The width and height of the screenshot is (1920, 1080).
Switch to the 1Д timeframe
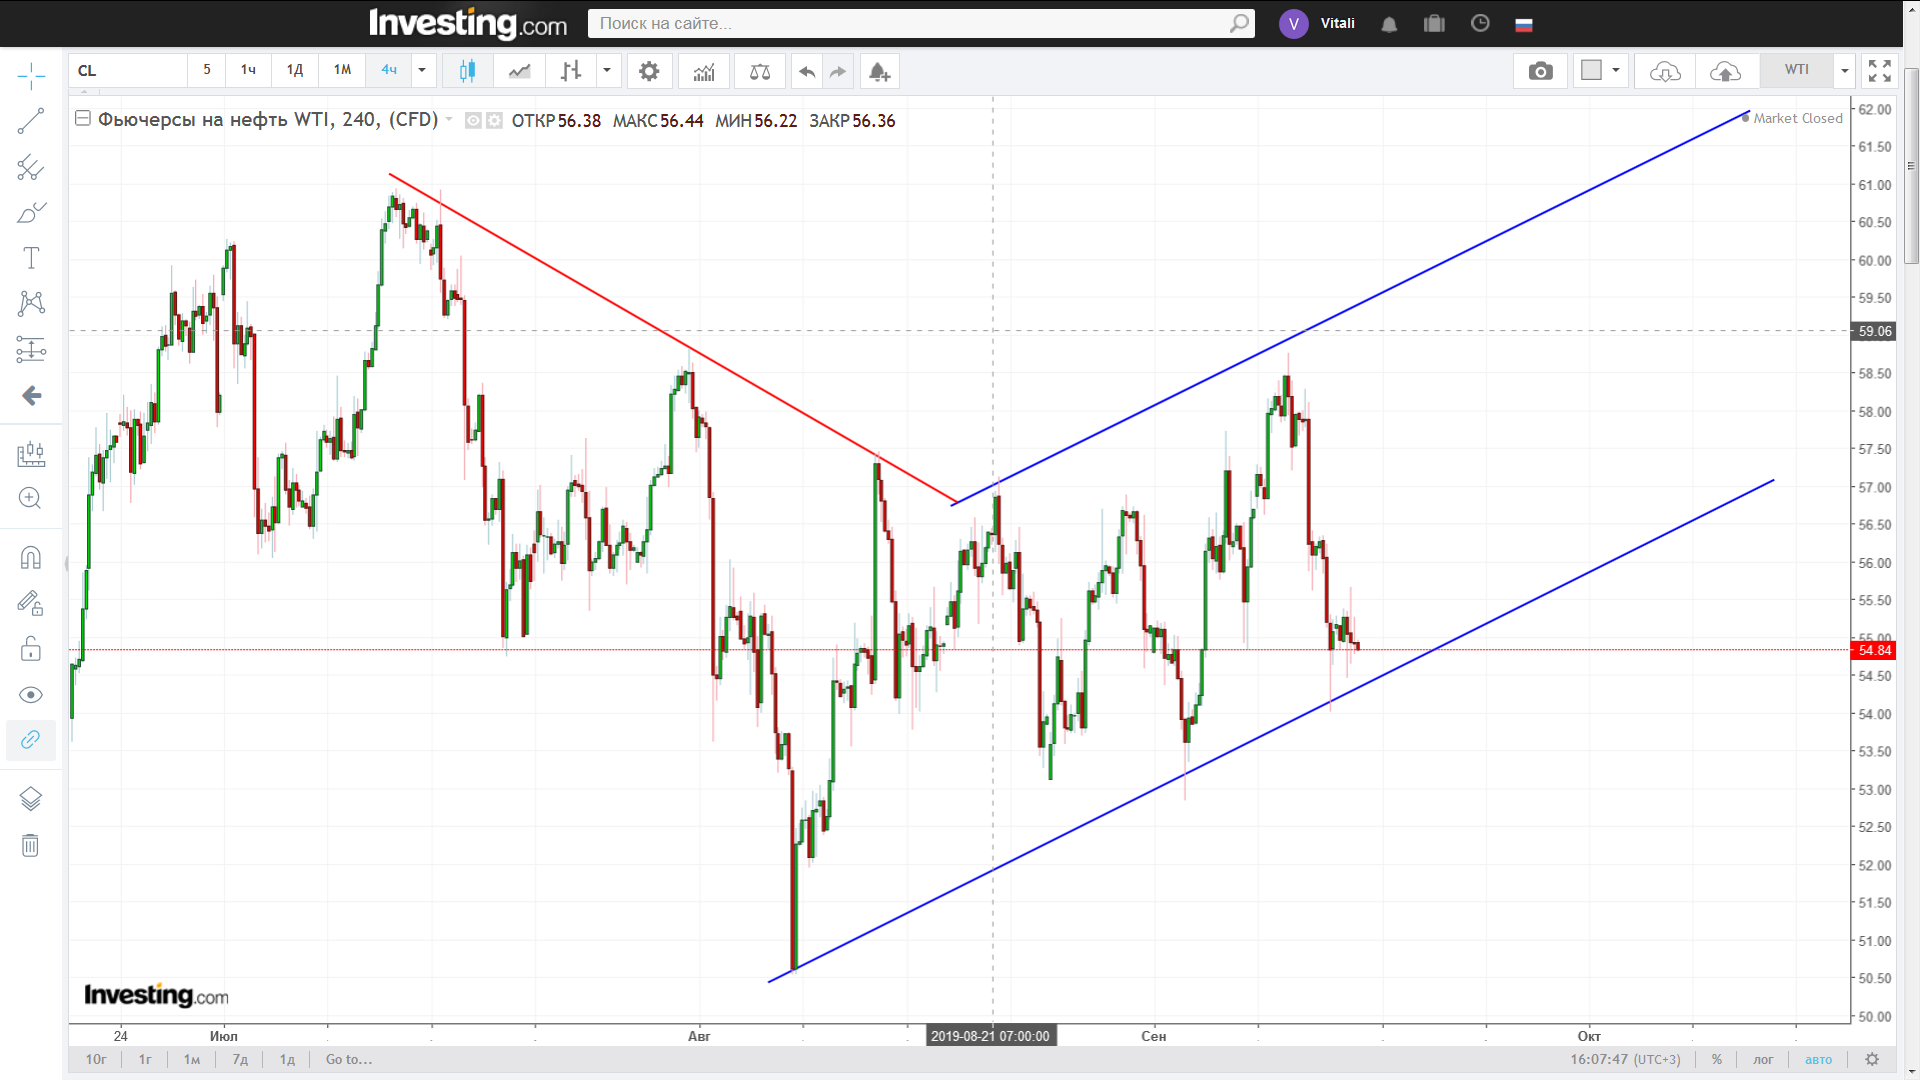[x=294, y=70]
